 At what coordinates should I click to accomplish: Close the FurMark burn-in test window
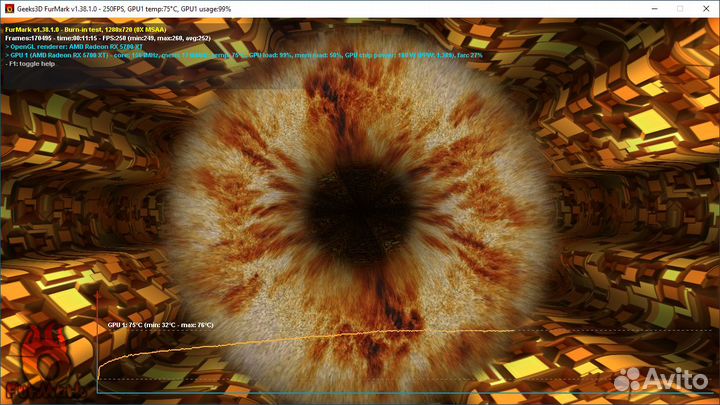[x=701, y=7]
